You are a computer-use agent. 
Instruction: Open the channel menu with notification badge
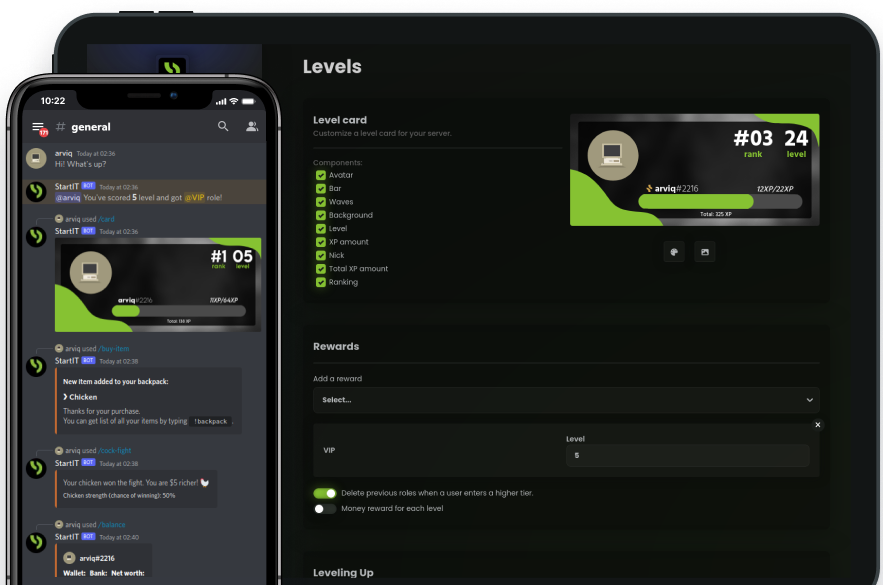point(38,126)
